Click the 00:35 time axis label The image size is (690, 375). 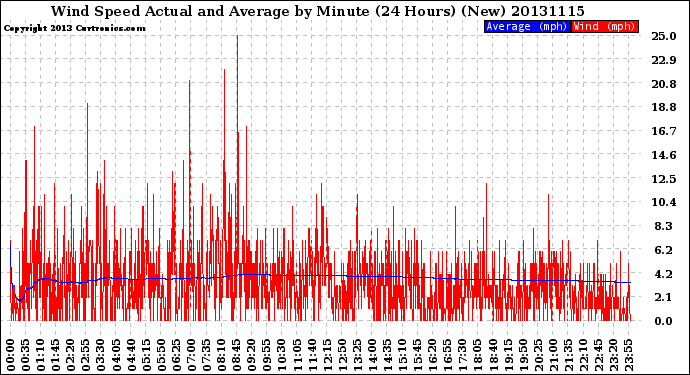click(26, 355)
